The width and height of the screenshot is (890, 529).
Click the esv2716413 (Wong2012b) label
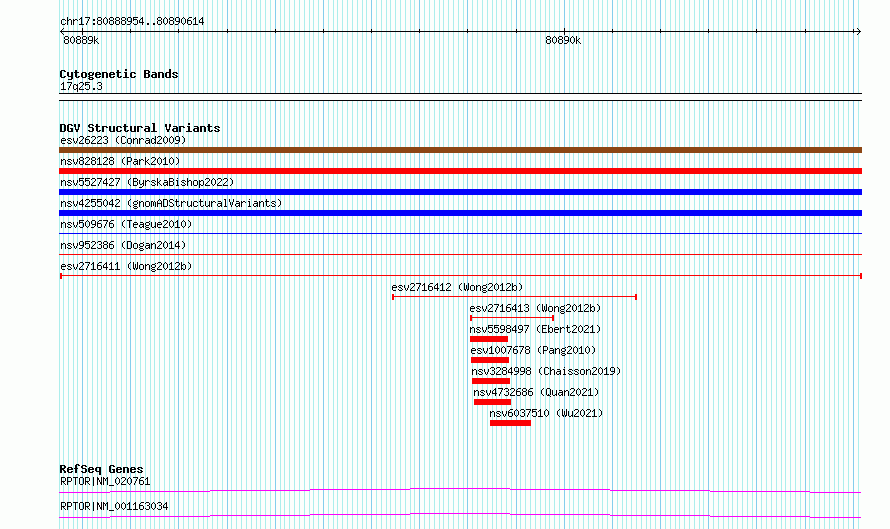(535, 308)
